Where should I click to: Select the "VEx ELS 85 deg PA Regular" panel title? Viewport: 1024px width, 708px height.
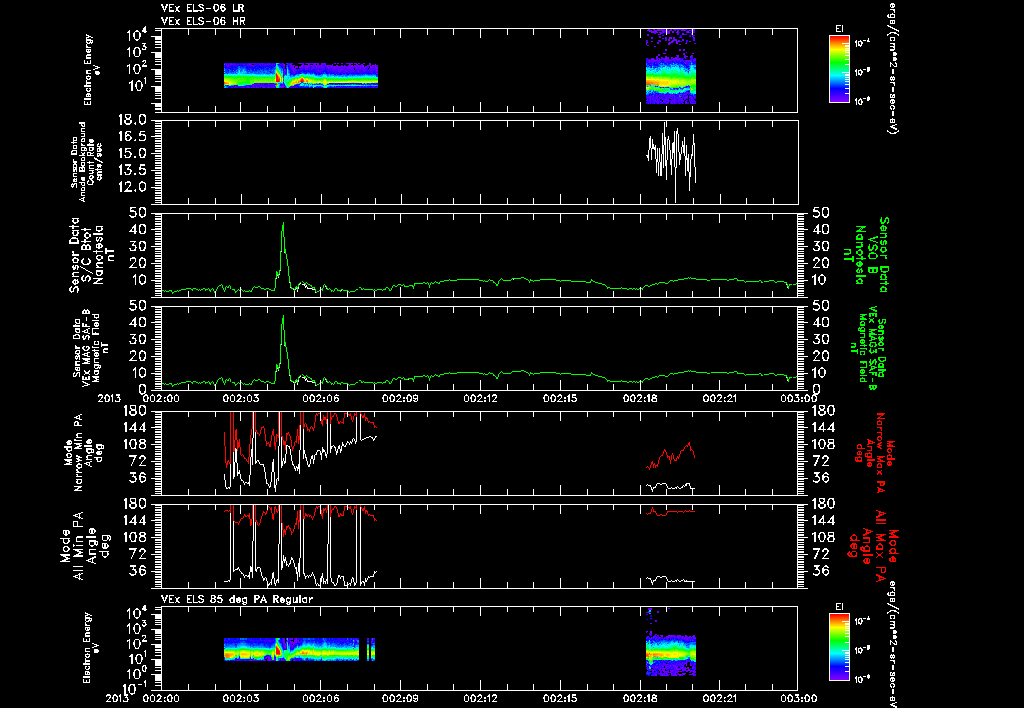[x=237, y=599]
